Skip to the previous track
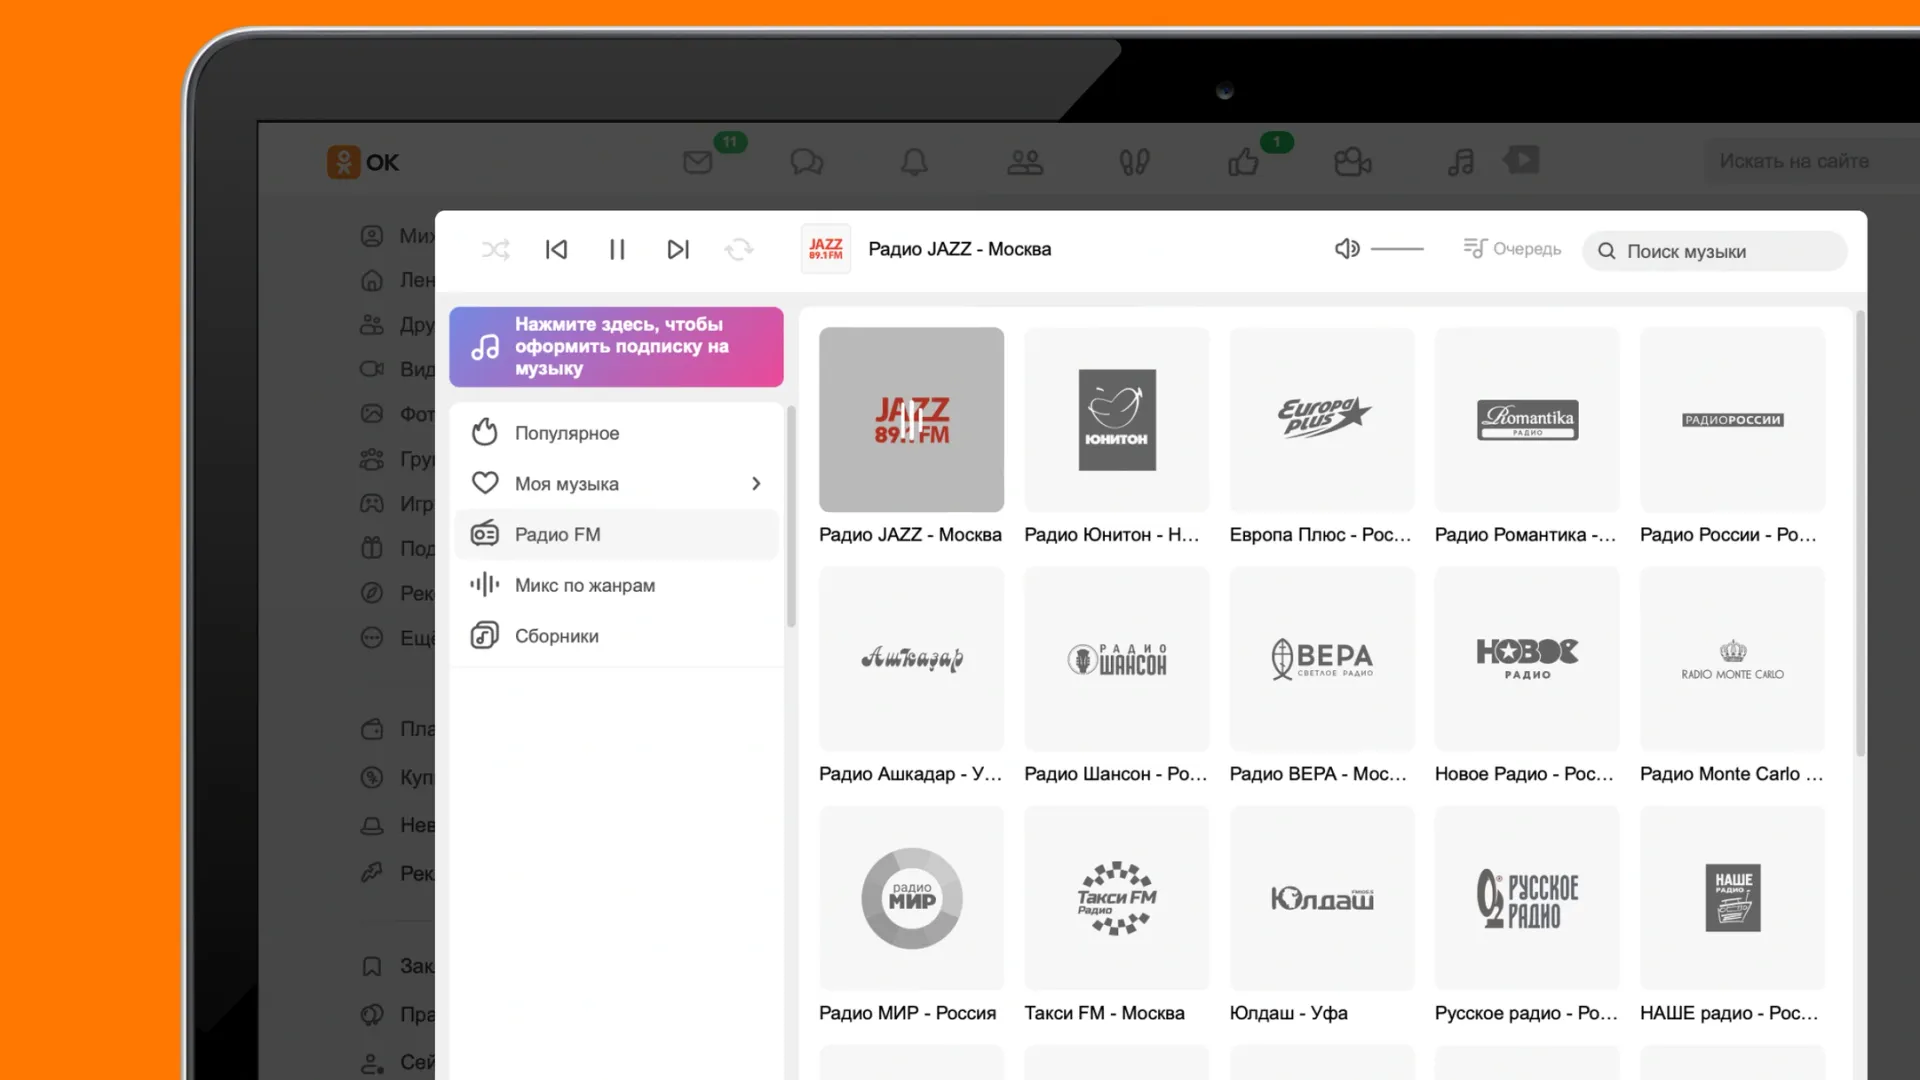Viewport: 1920px width, 1080px height. [x=556, y=249]
